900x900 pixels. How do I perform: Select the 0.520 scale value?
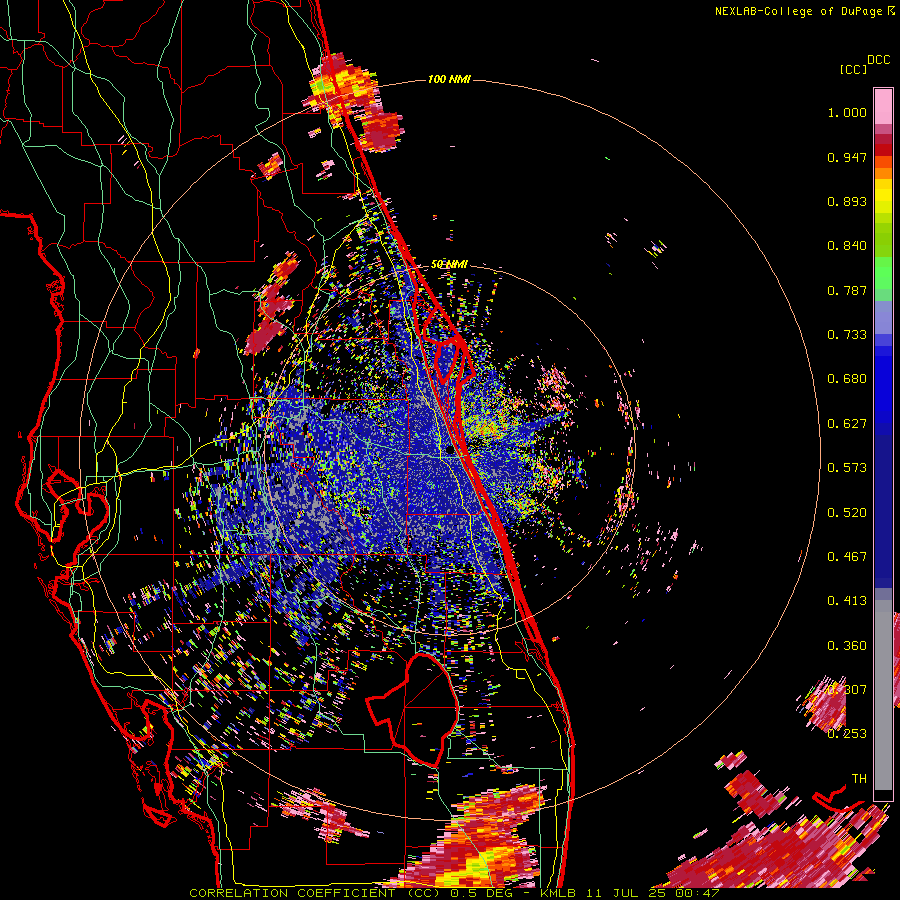847,513
